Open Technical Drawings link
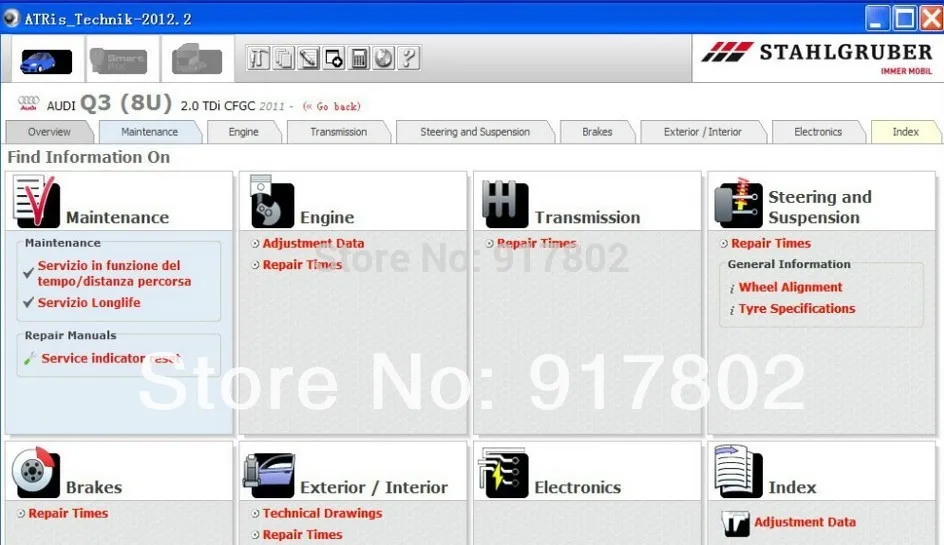This screenshot has height=545, width=944. [x=322, y=514]
